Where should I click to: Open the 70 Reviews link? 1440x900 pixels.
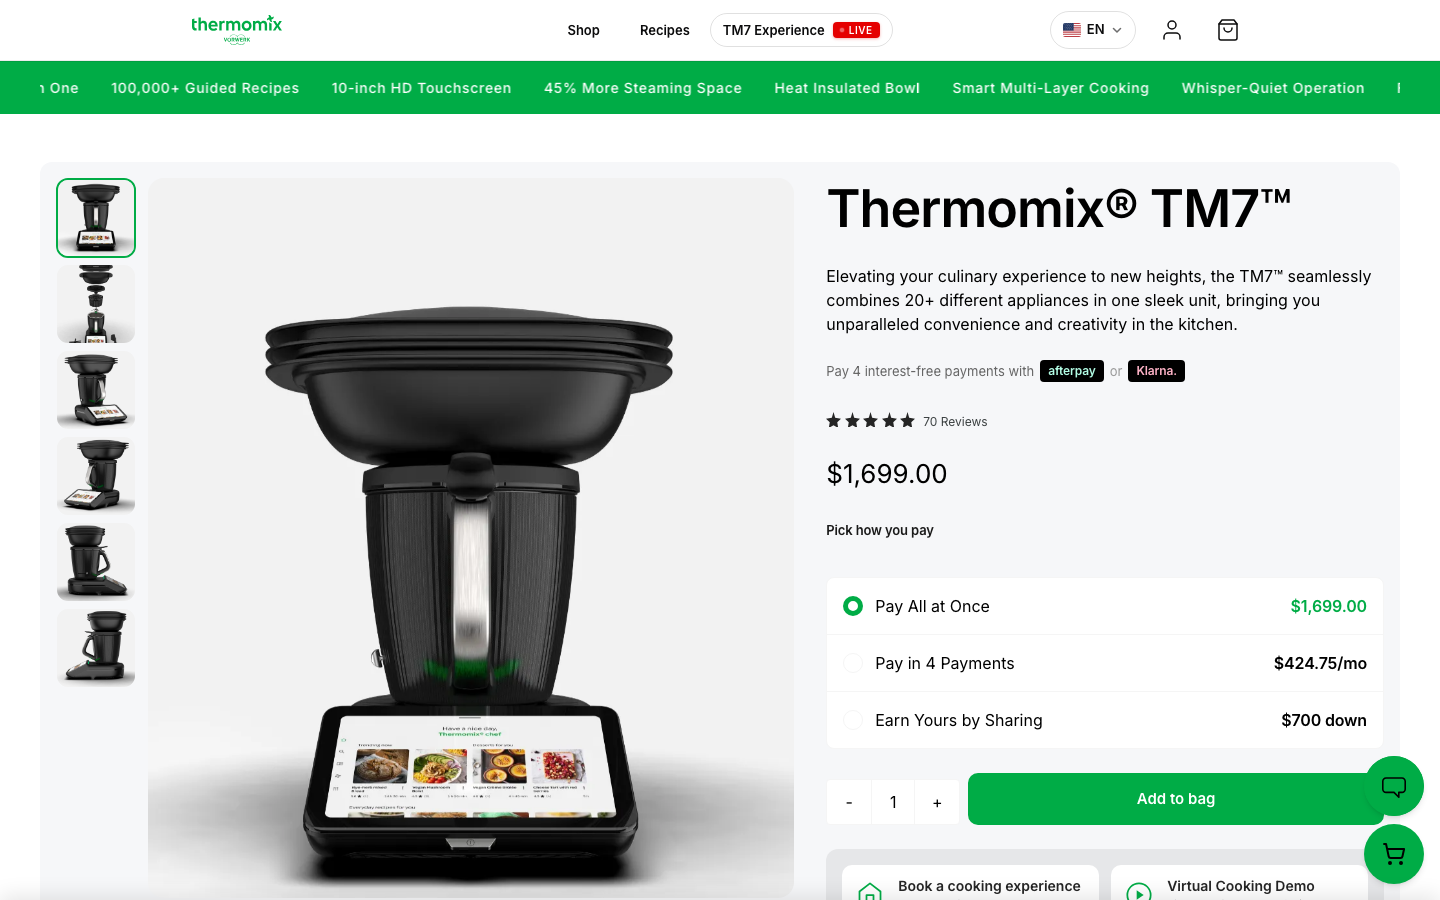(x=955, y=422)
